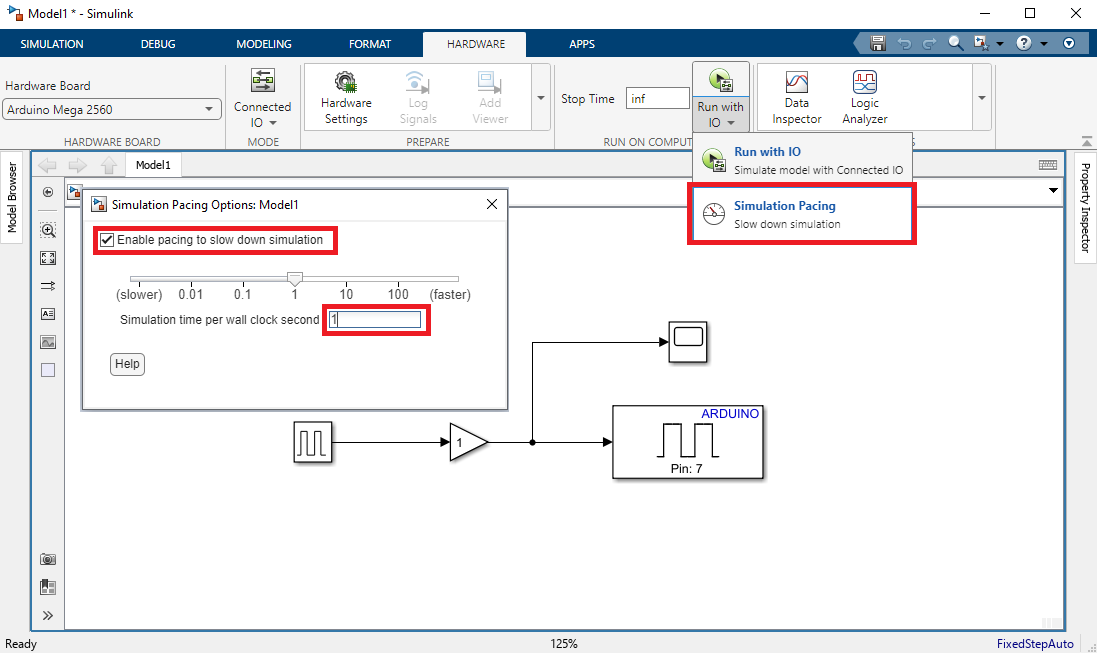
Task: Click the Arduino Digital Output Pin 7 block
Action: point(687,442)
